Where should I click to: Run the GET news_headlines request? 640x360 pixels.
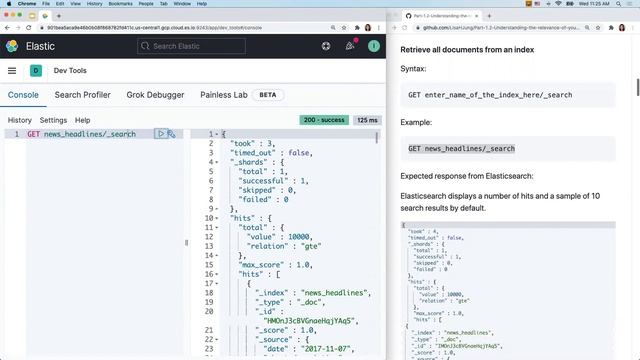(x=161, y=134)
